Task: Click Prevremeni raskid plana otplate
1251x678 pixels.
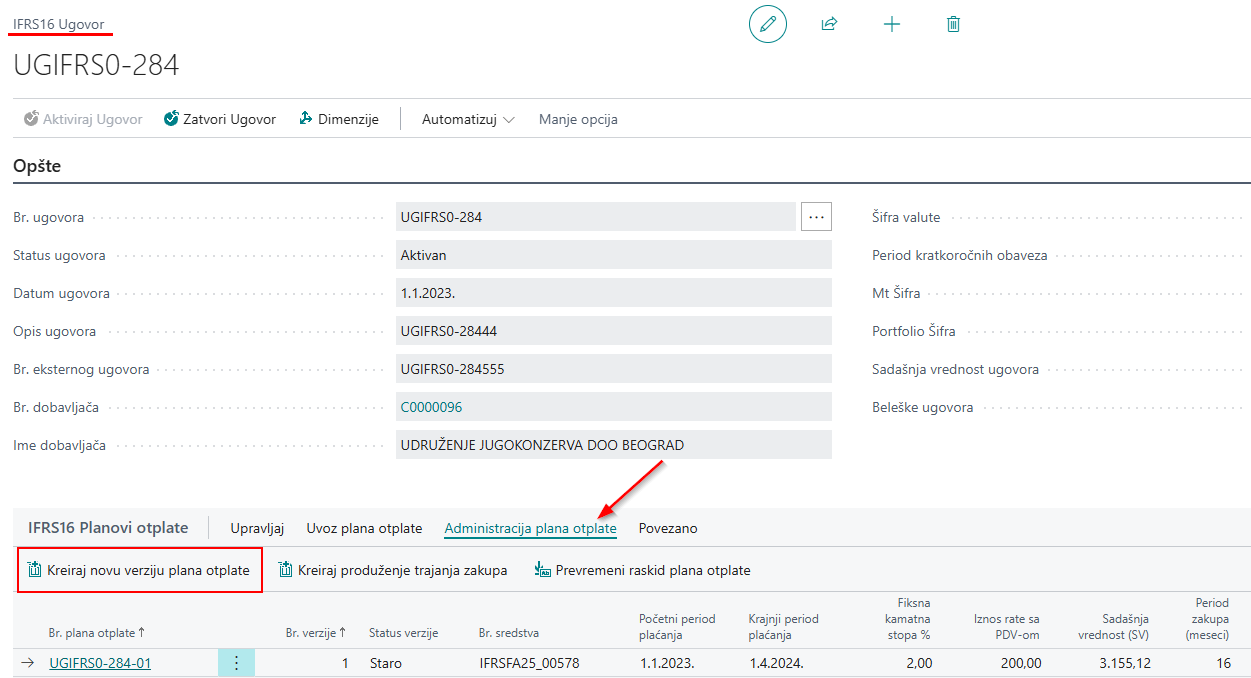Action: tap(643, 570)
